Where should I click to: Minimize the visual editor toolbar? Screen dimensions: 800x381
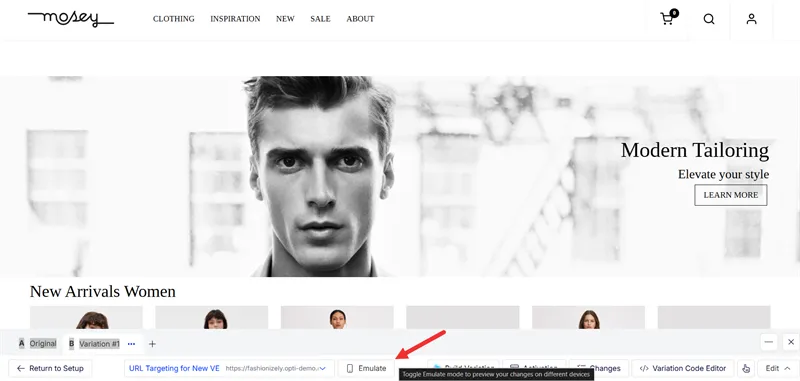click(x=769, y=342)
